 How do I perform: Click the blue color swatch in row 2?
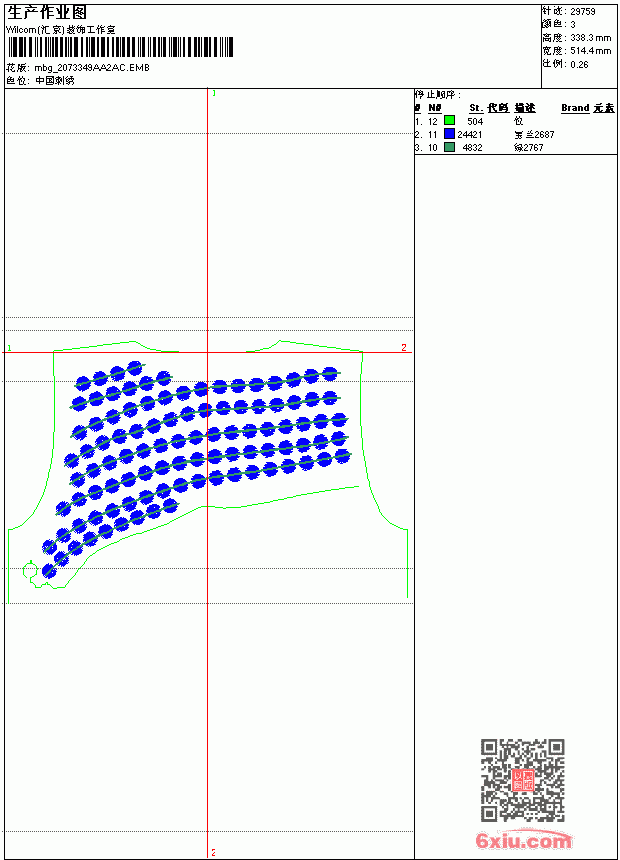449,134
